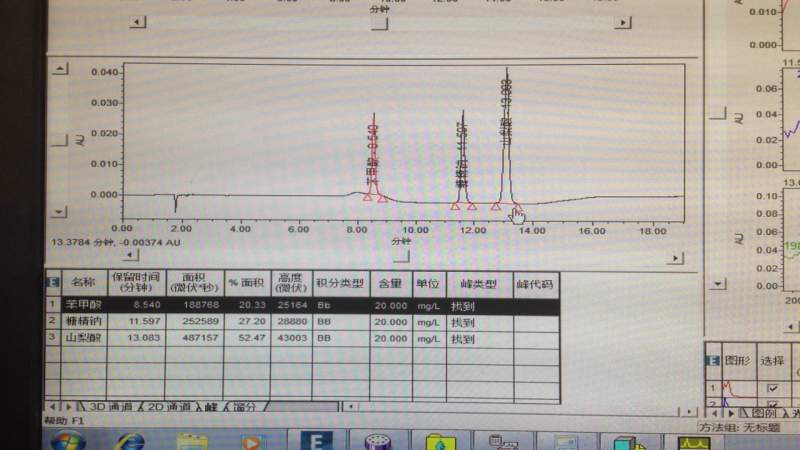Open the yellow chromatogram peak taskbar app
Image resolution: width=800 pixels, height=450 pixels.
pyautogui.click(x=694, y=442)
